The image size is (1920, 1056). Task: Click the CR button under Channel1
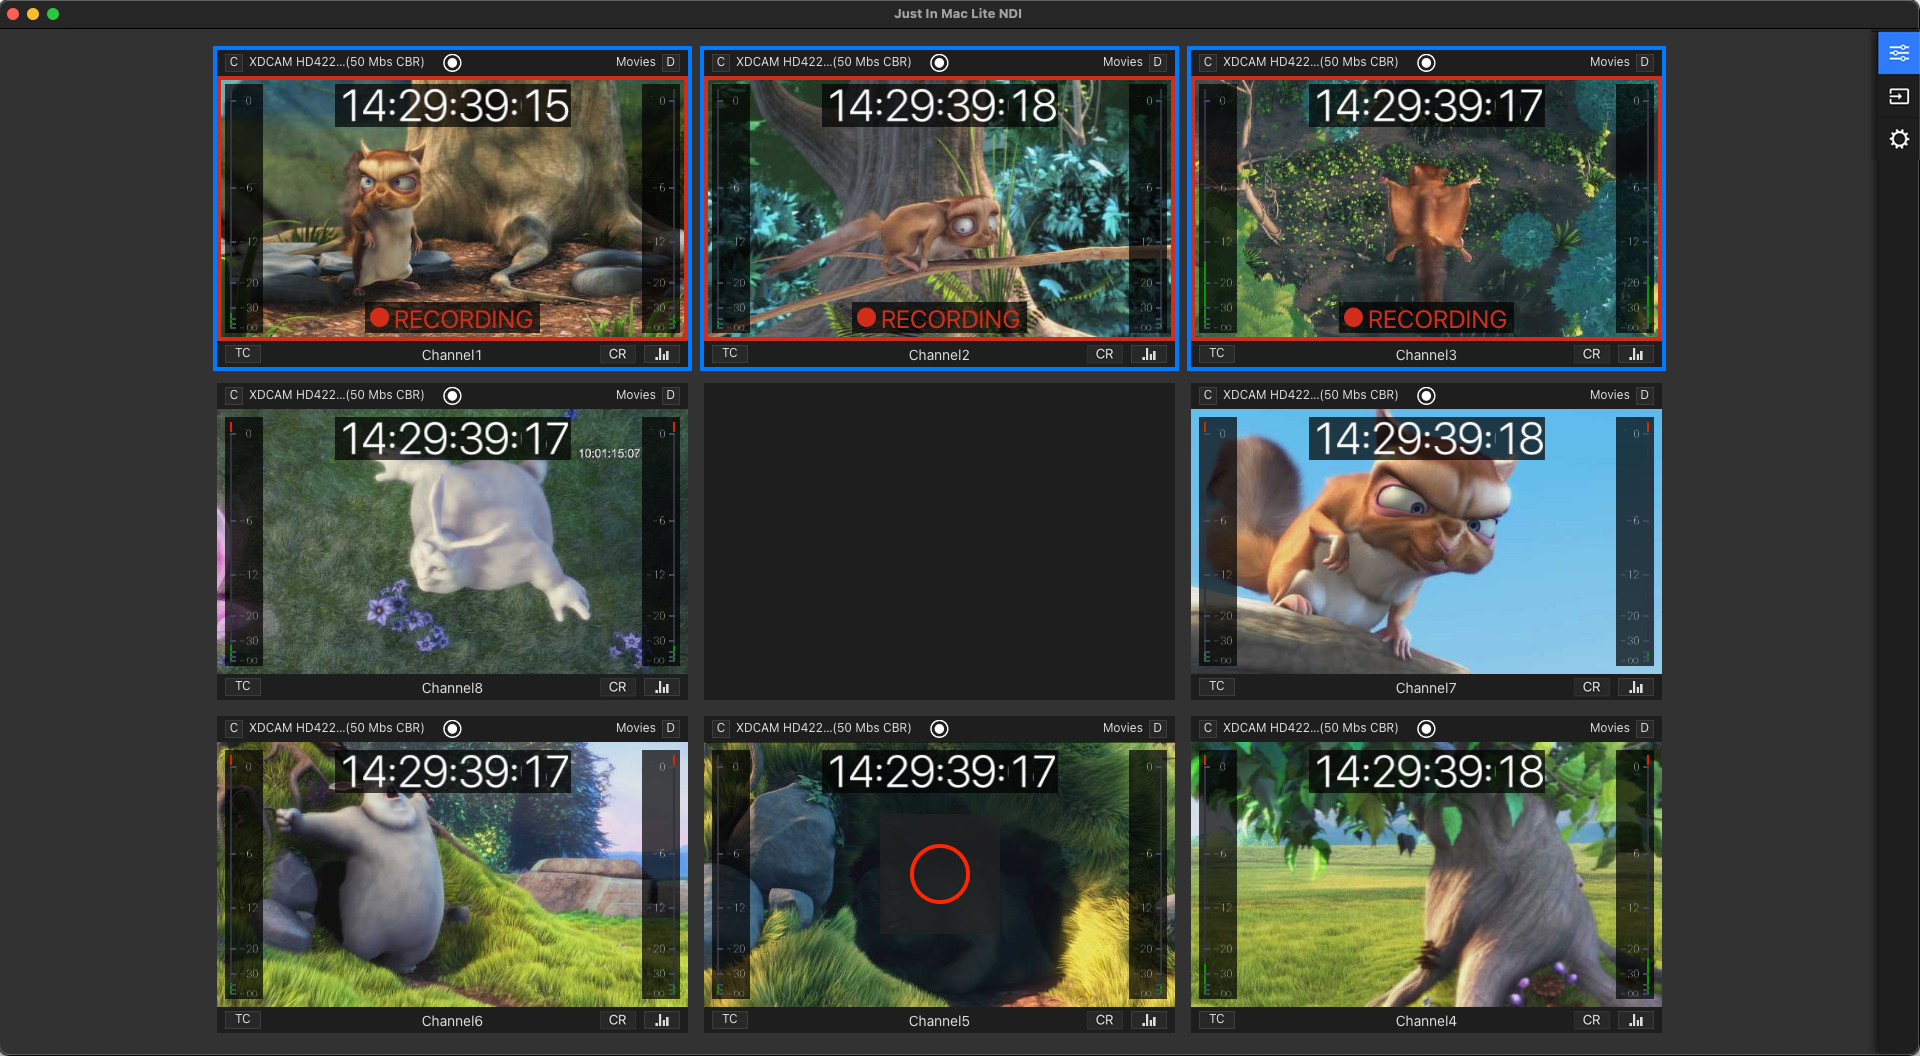coord(617,354)
